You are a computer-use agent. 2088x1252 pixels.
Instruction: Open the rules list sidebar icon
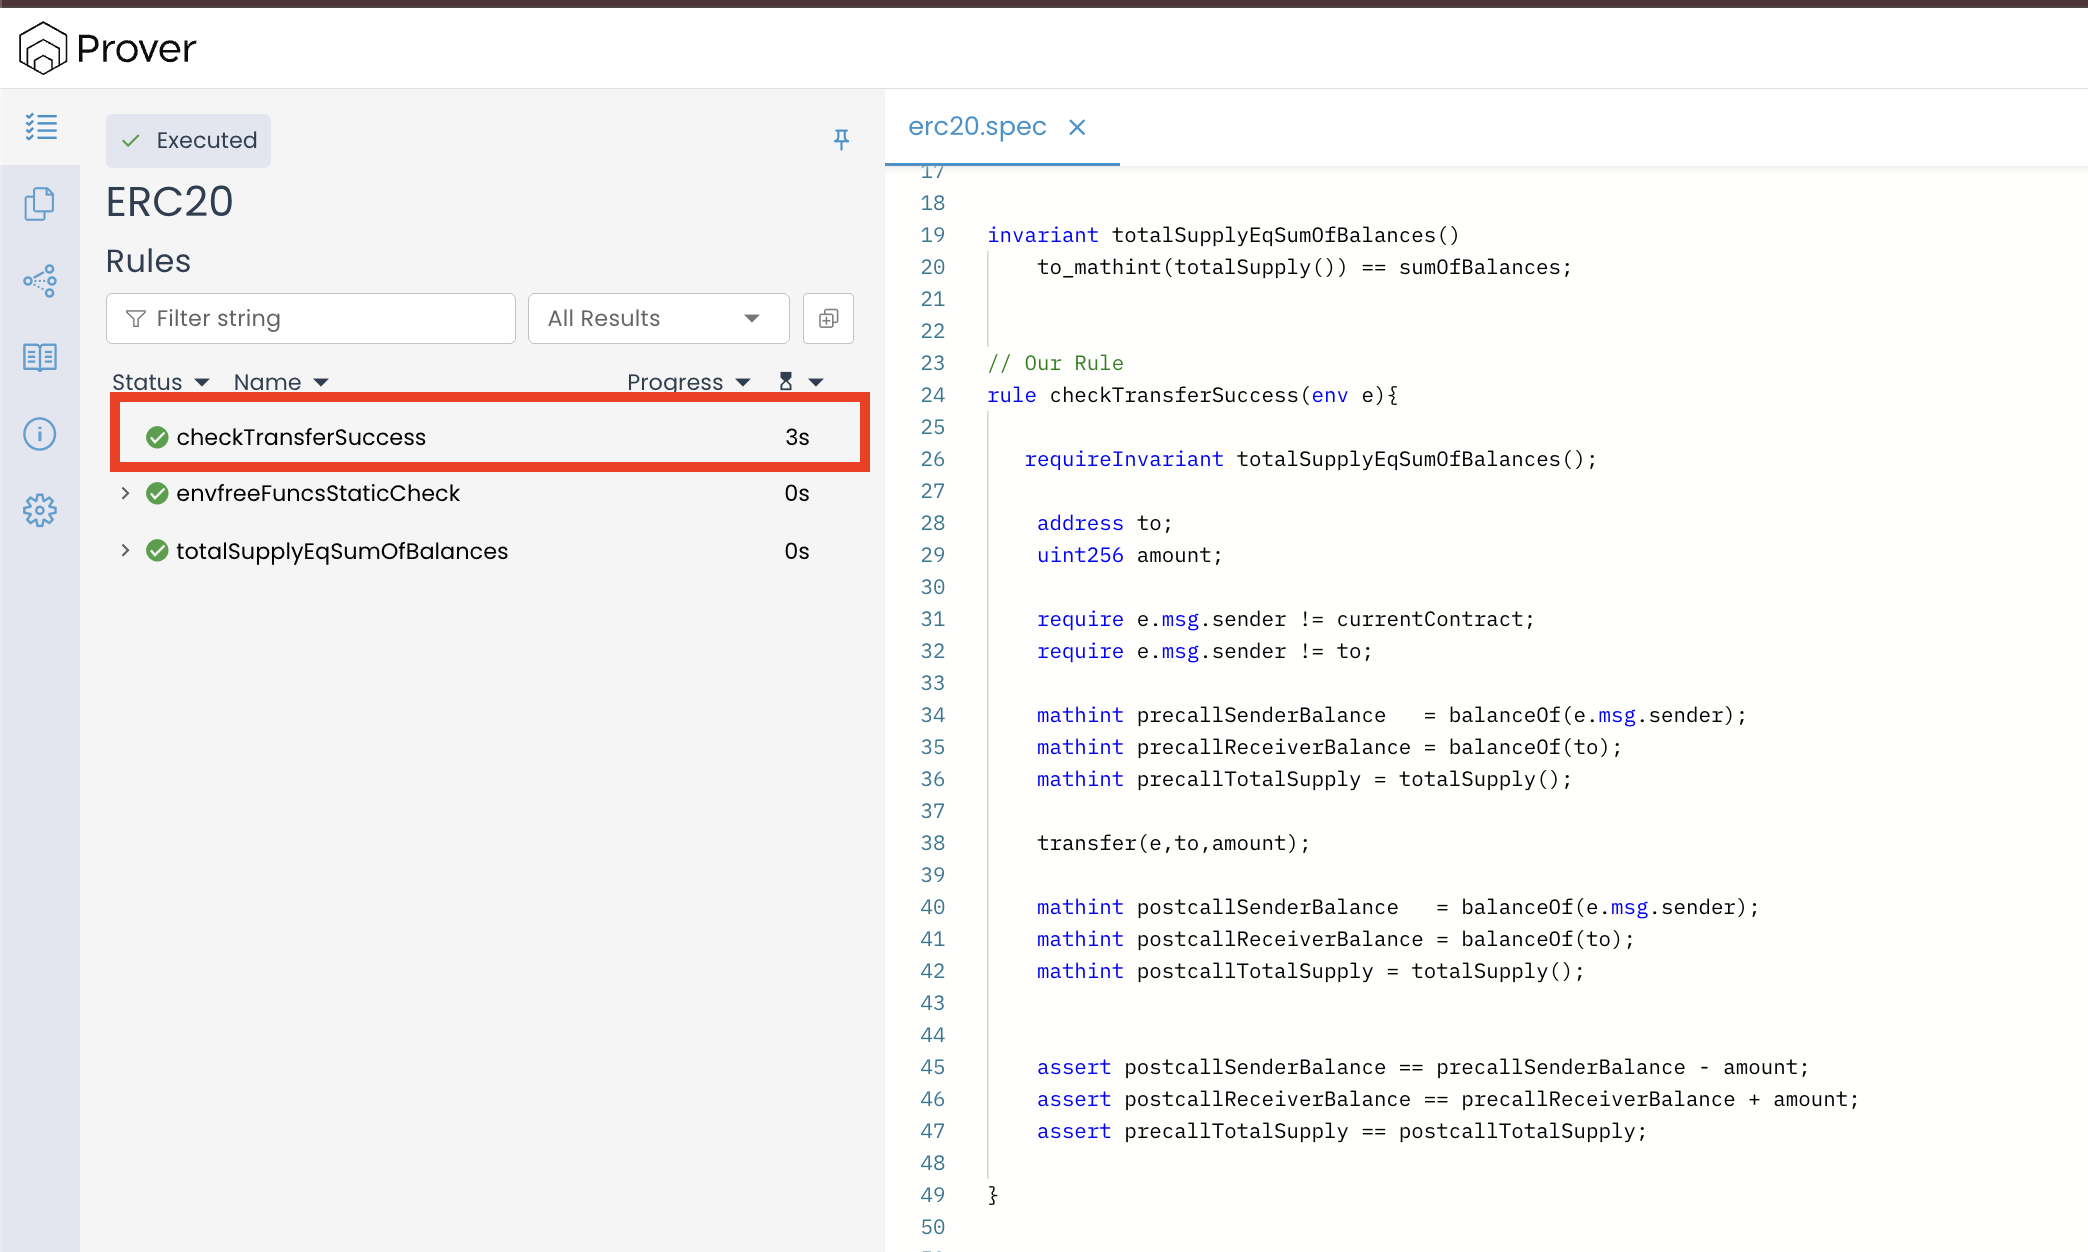[x=41, y=127]
